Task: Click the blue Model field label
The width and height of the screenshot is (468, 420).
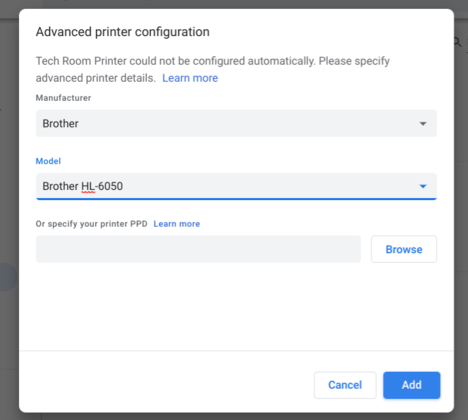Action: point(48,161)
